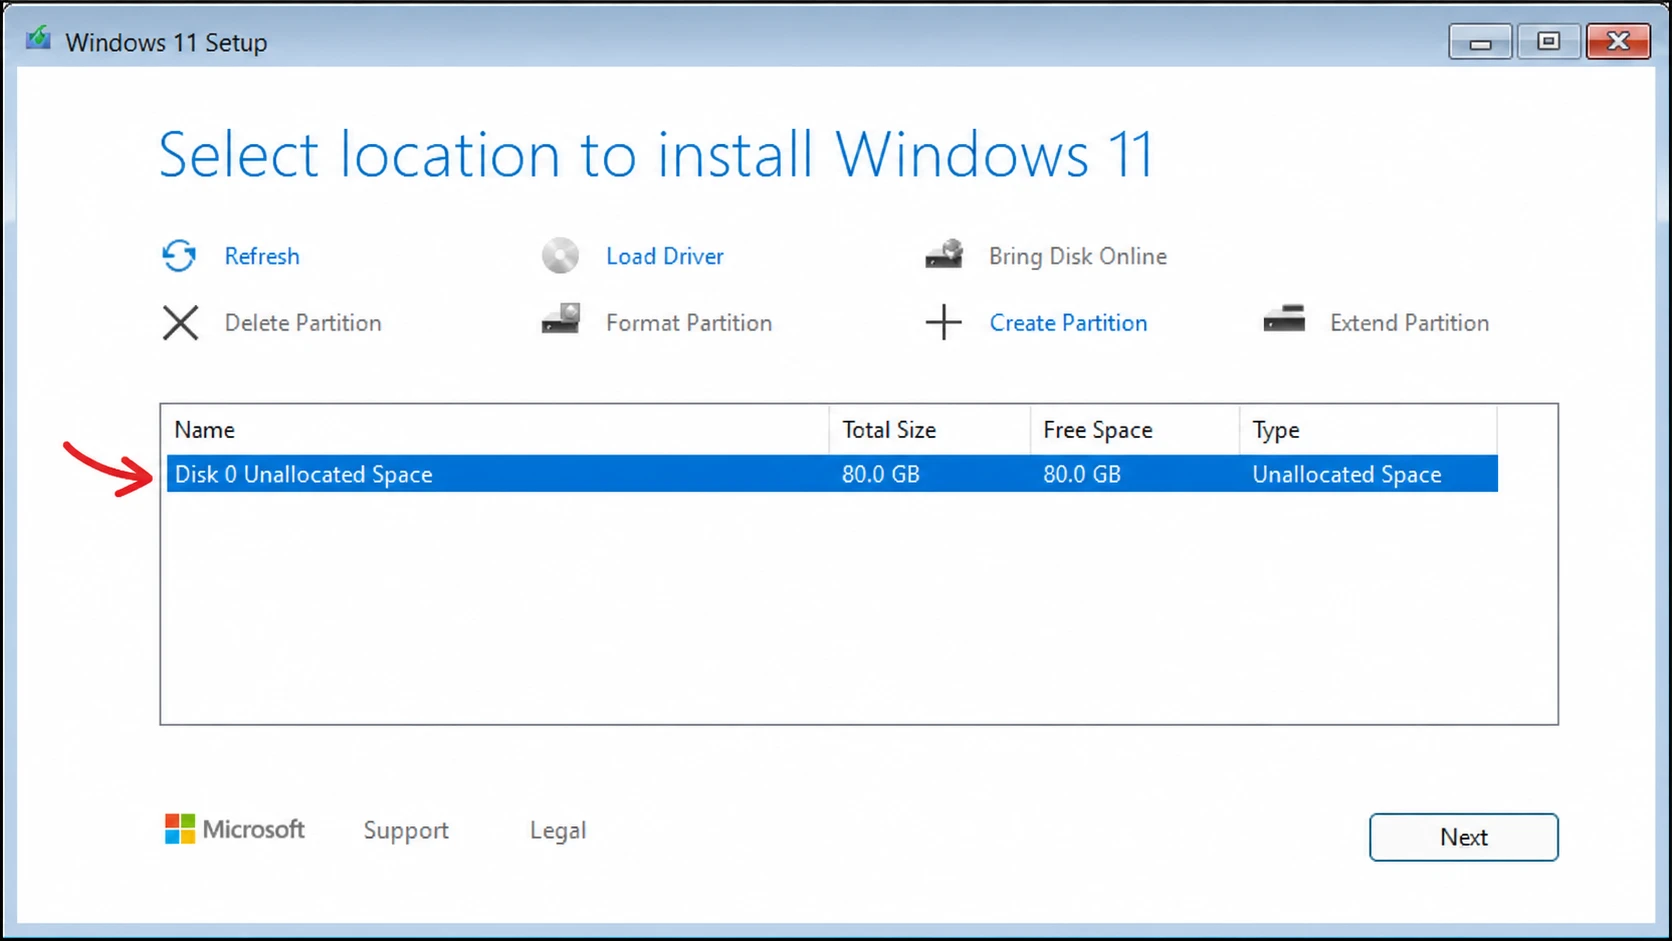
Task: Select the Bring Disk Online label
Action: coord(1078,256)
